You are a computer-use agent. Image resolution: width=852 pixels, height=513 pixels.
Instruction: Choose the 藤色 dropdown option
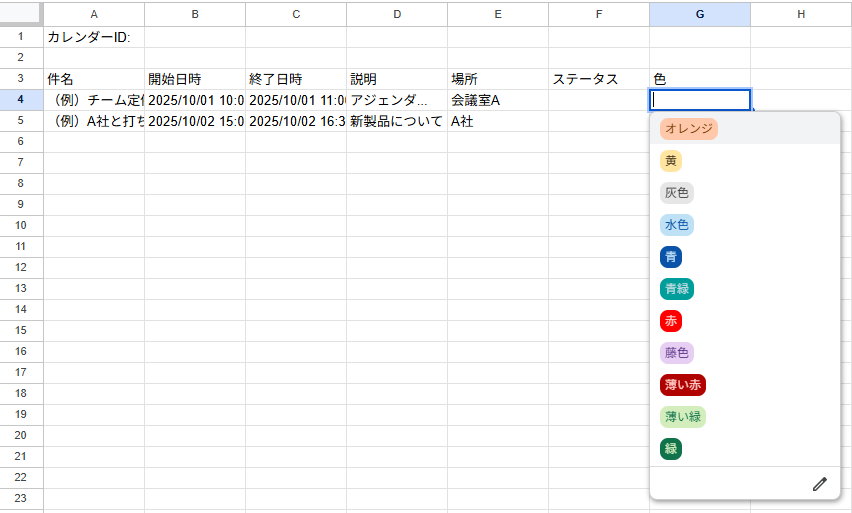(x=677, y=353)
